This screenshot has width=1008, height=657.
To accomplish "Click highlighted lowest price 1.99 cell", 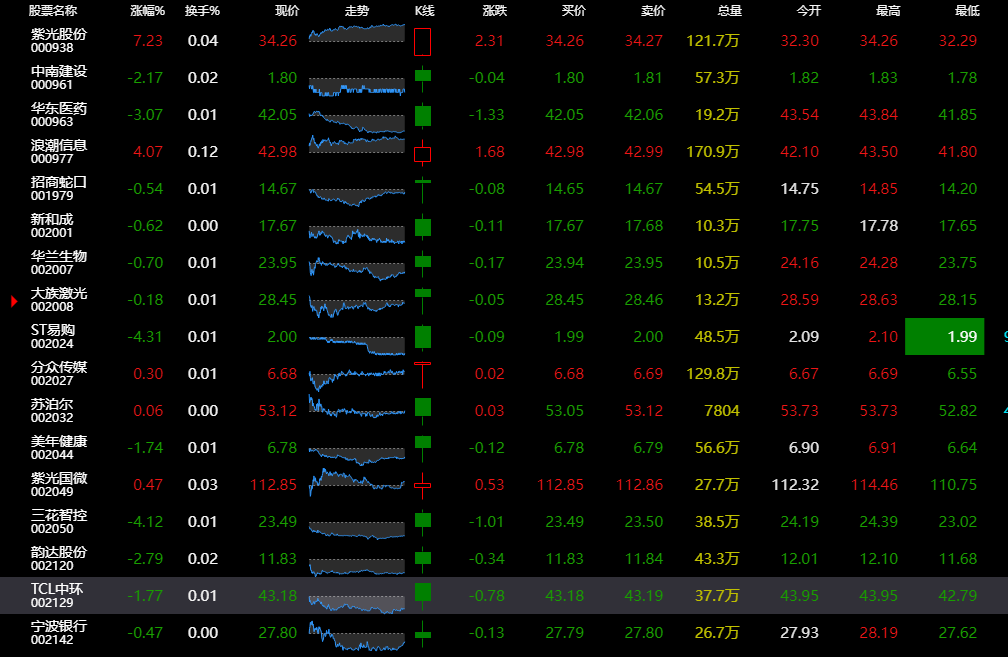I will 944,336.
